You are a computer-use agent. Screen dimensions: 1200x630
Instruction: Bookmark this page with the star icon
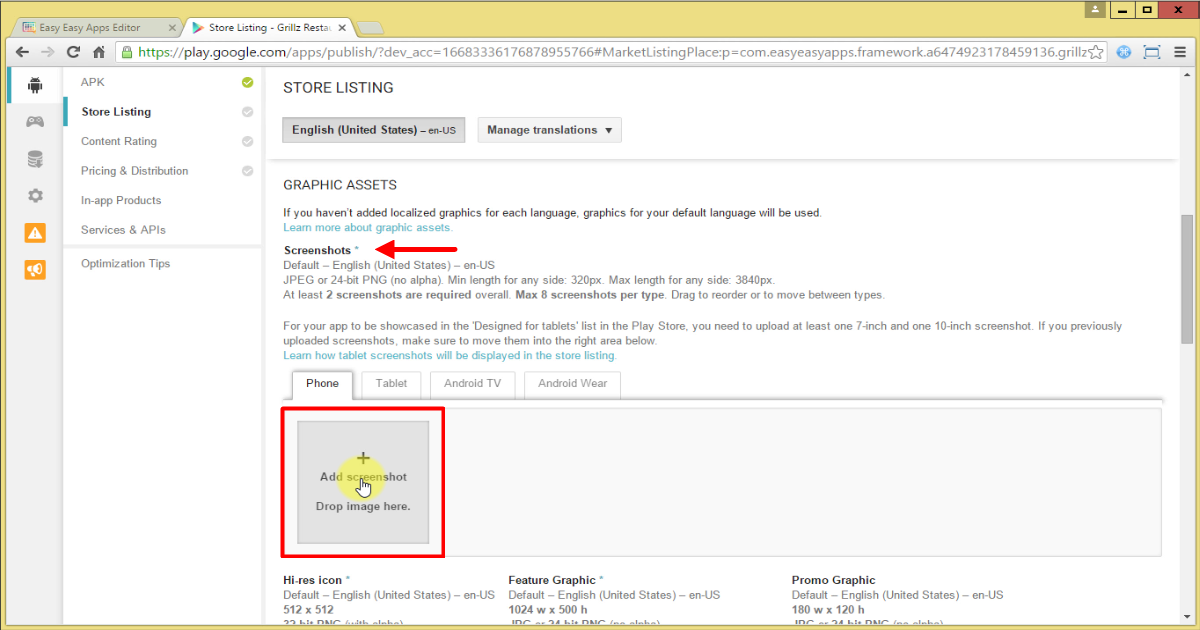click(x=1096, y=52)
